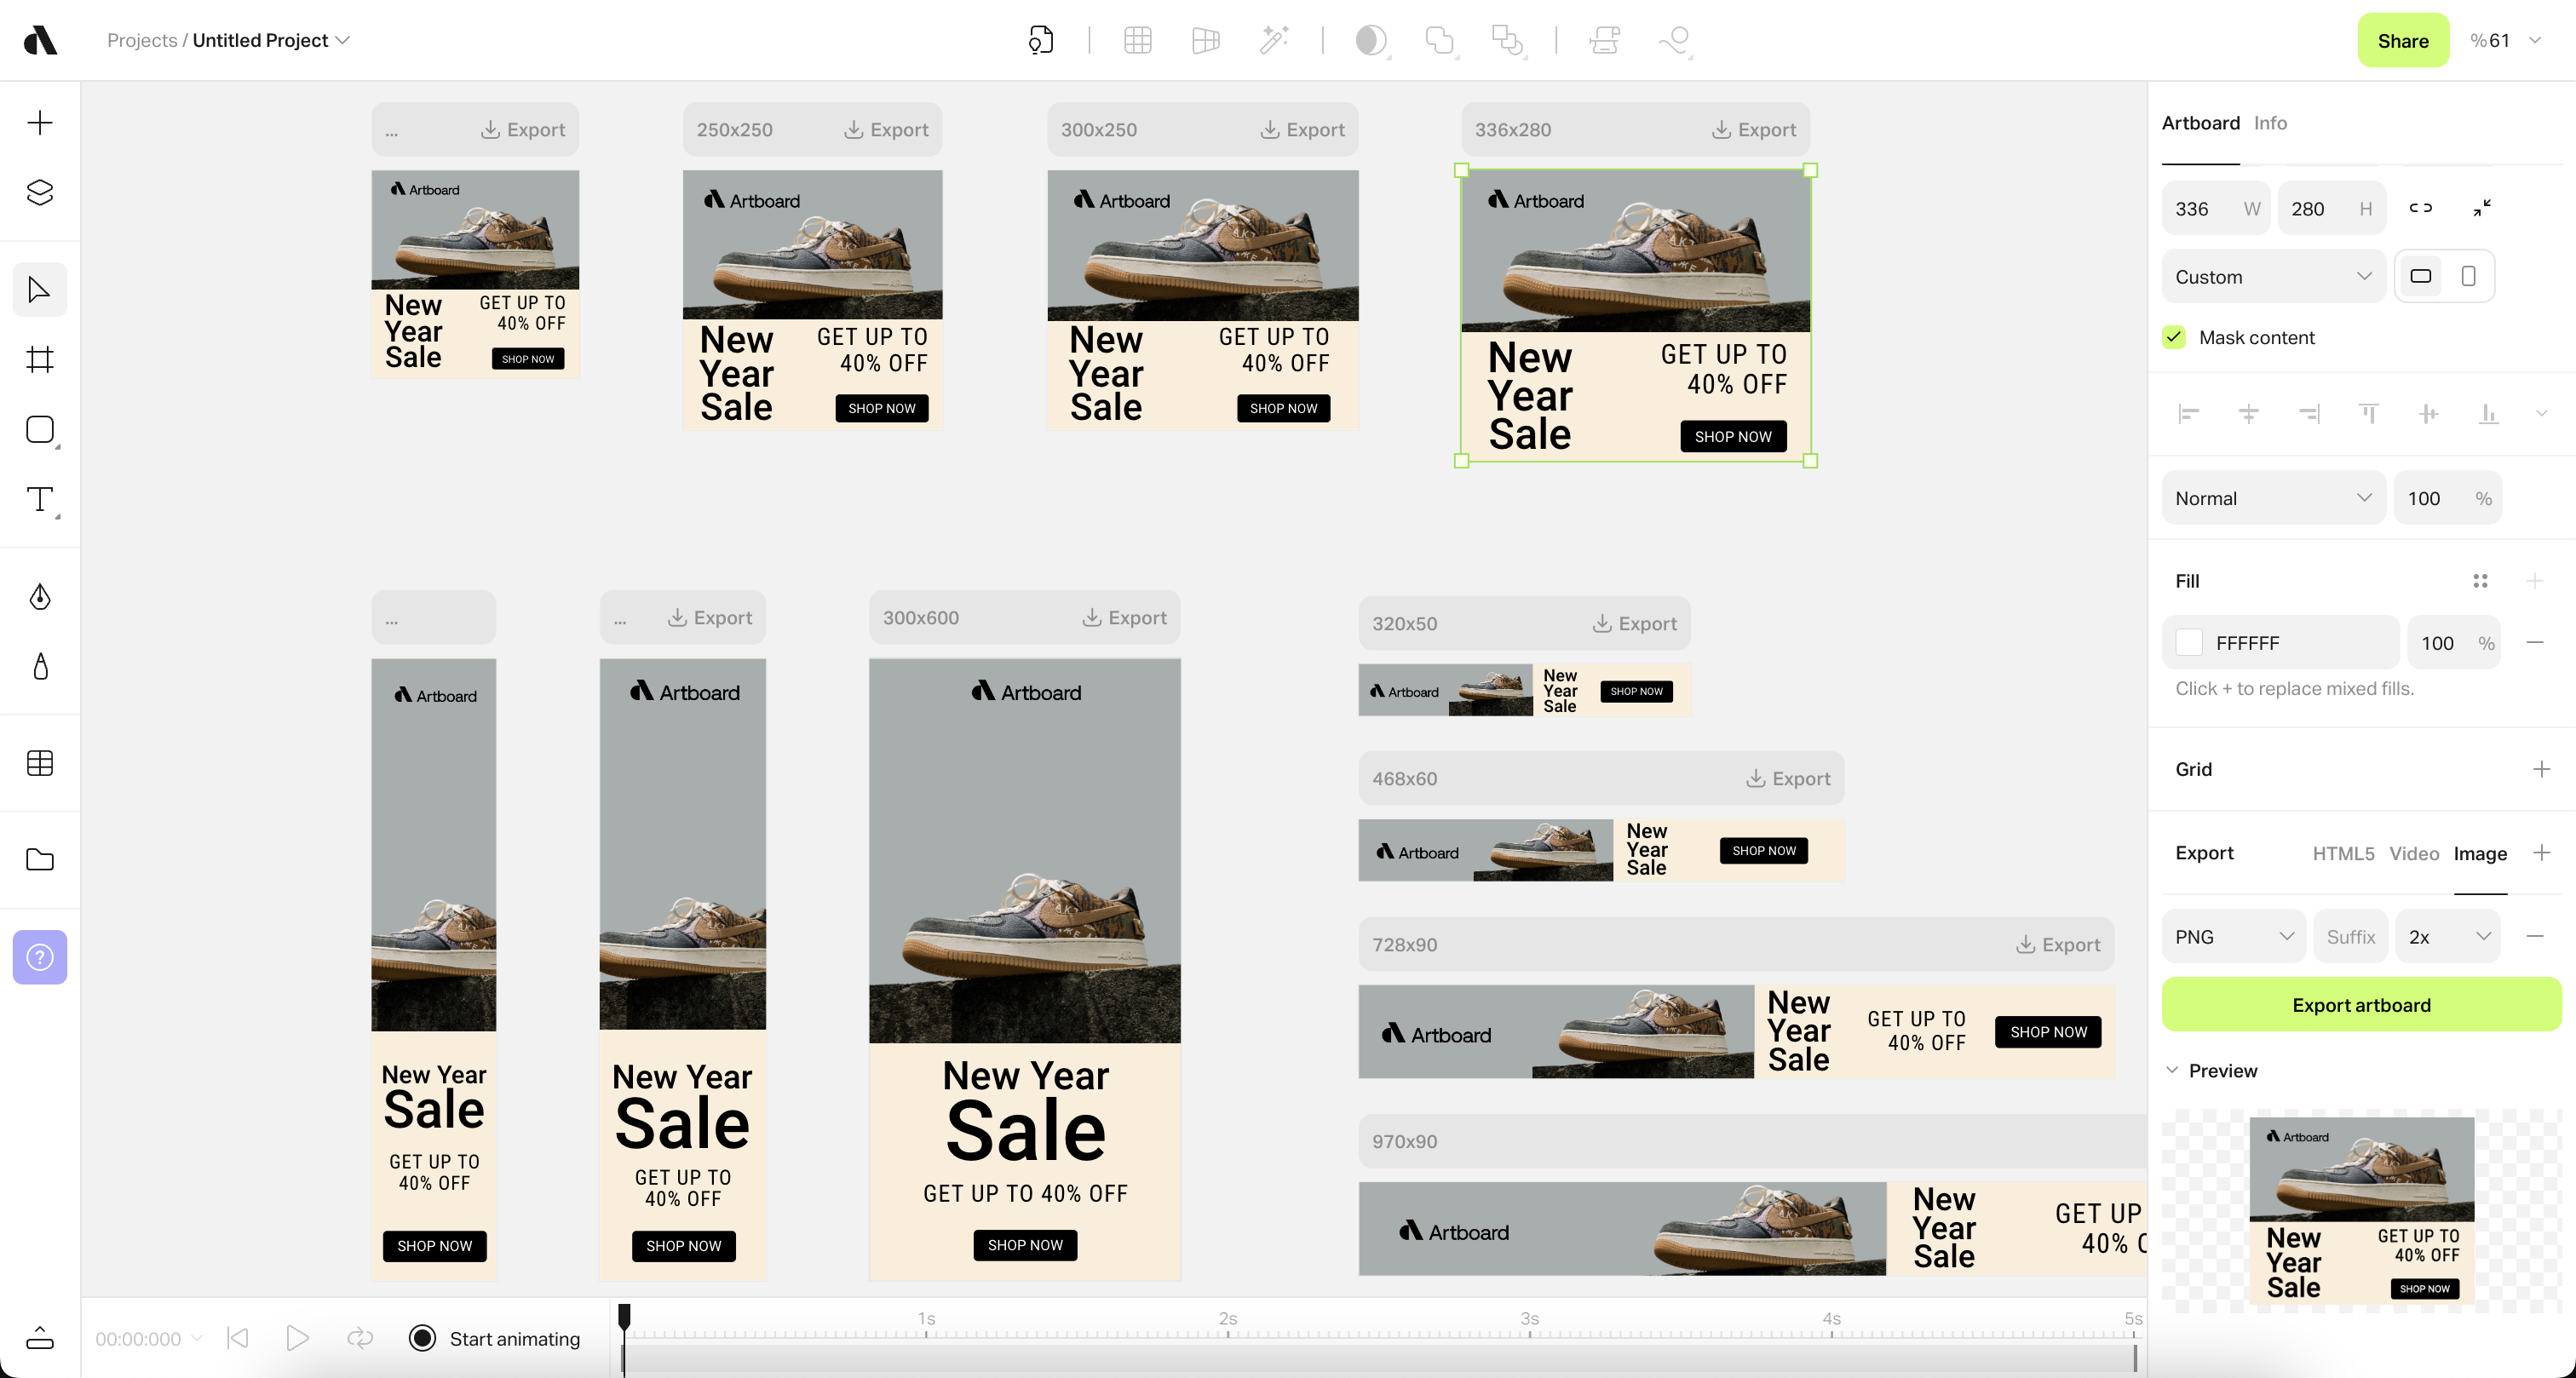Open the folder assets icon
The image size is (2576, 1378).
(x=40, y=860)
